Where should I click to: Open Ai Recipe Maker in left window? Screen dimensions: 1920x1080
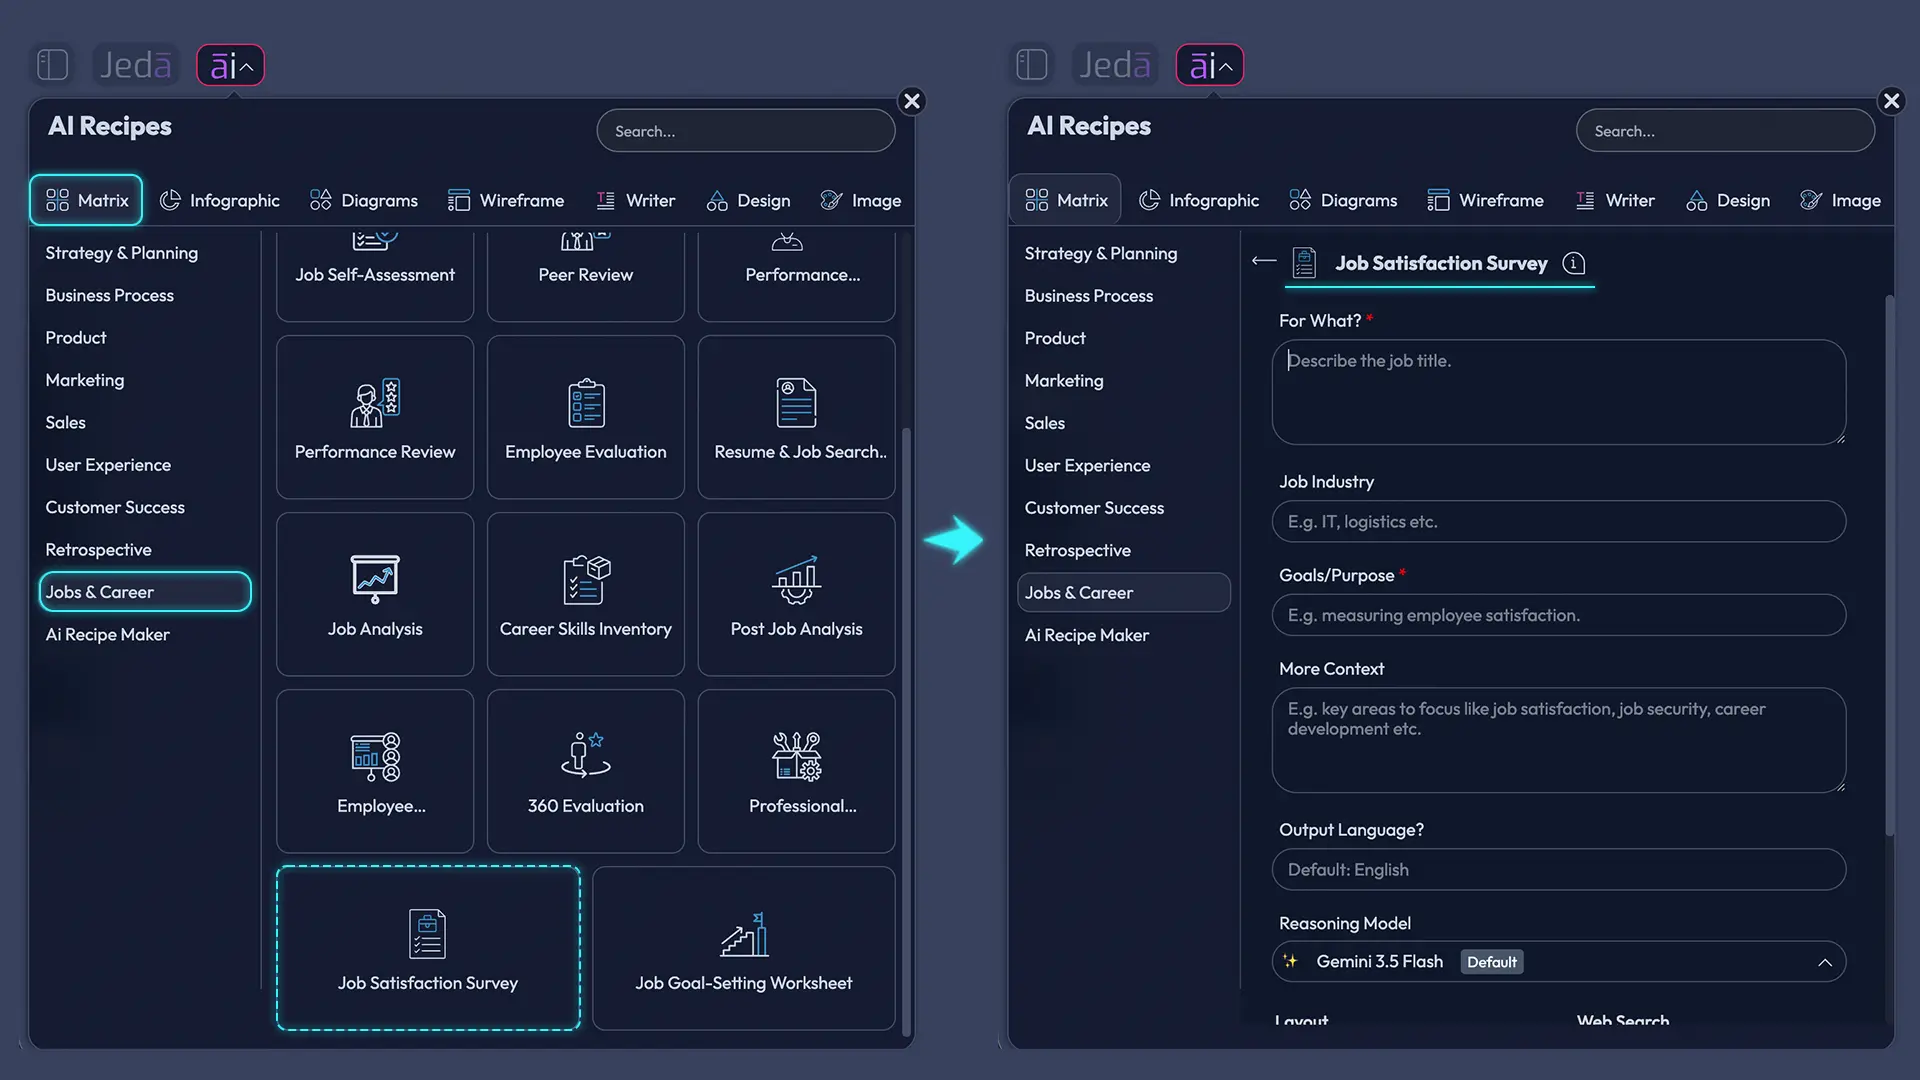point(107,635)
